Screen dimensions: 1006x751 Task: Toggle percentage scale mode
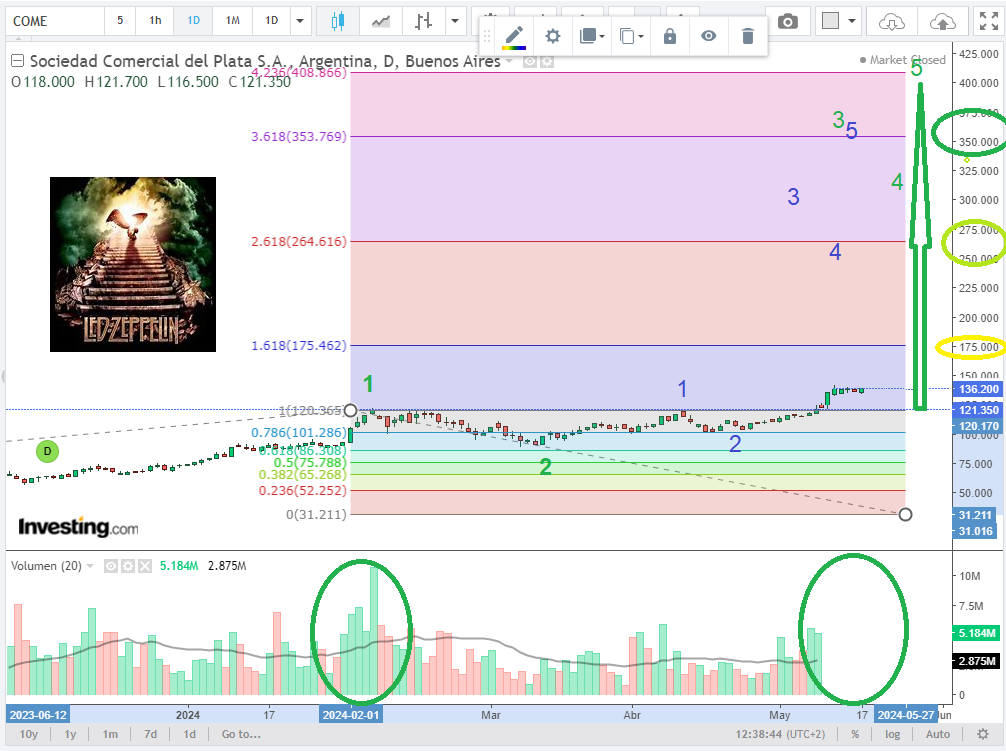(x=855, y=734)
